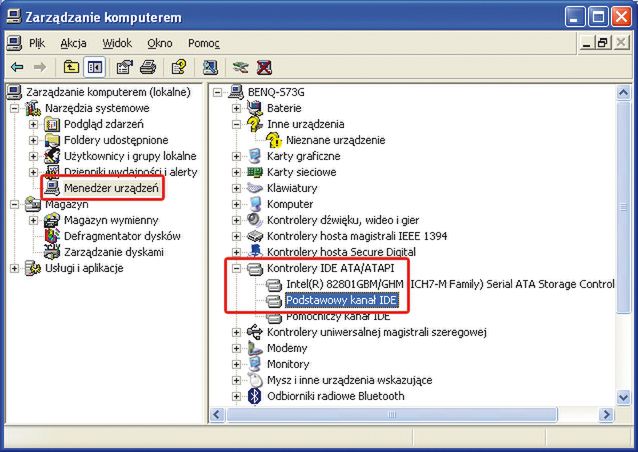This screenshot has width=638, height=452.
Task: Click the Defragmentator dysków icon
Action: tap(52, 236)
